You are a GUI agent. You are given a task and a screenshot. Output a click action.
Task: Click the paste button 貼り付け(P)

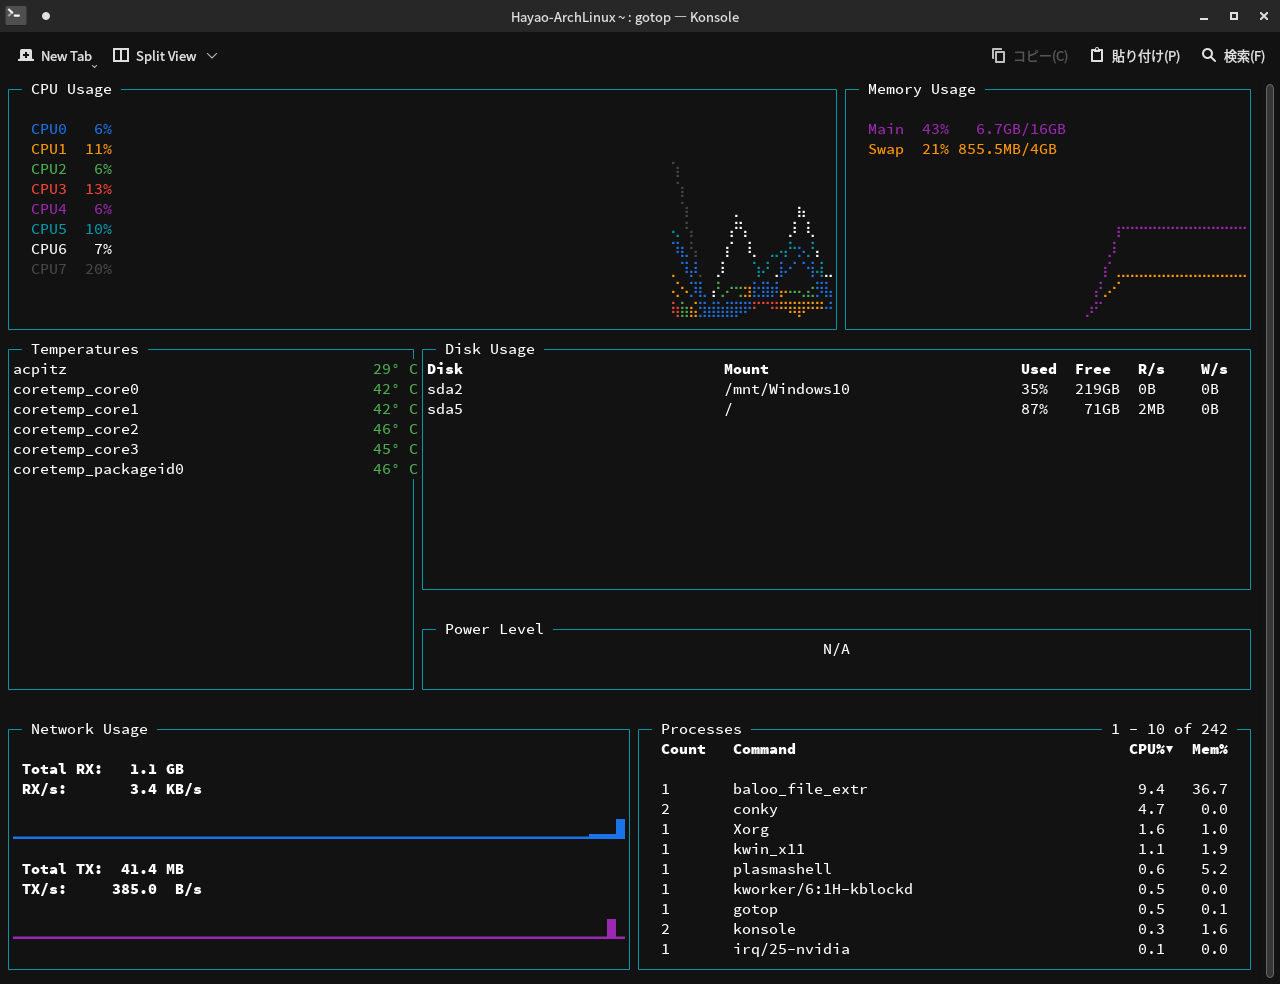[1135, 56]
